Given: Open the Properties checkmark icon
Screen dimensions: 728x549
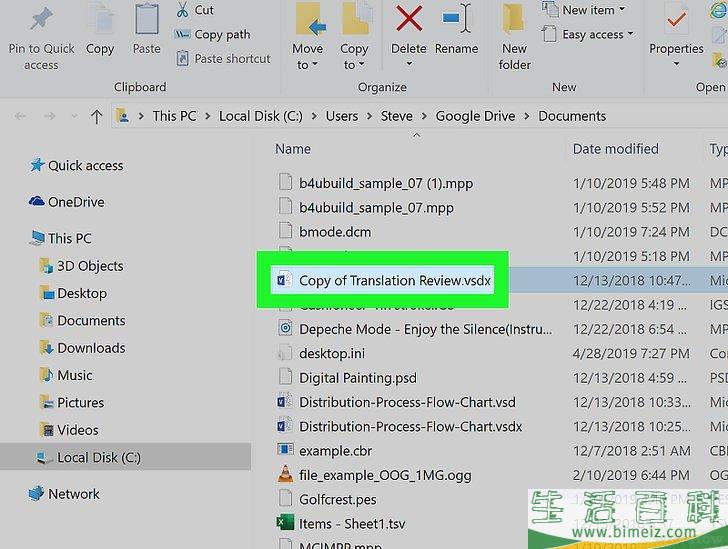Looking at the screenshot, I should (x=676, y=20).
